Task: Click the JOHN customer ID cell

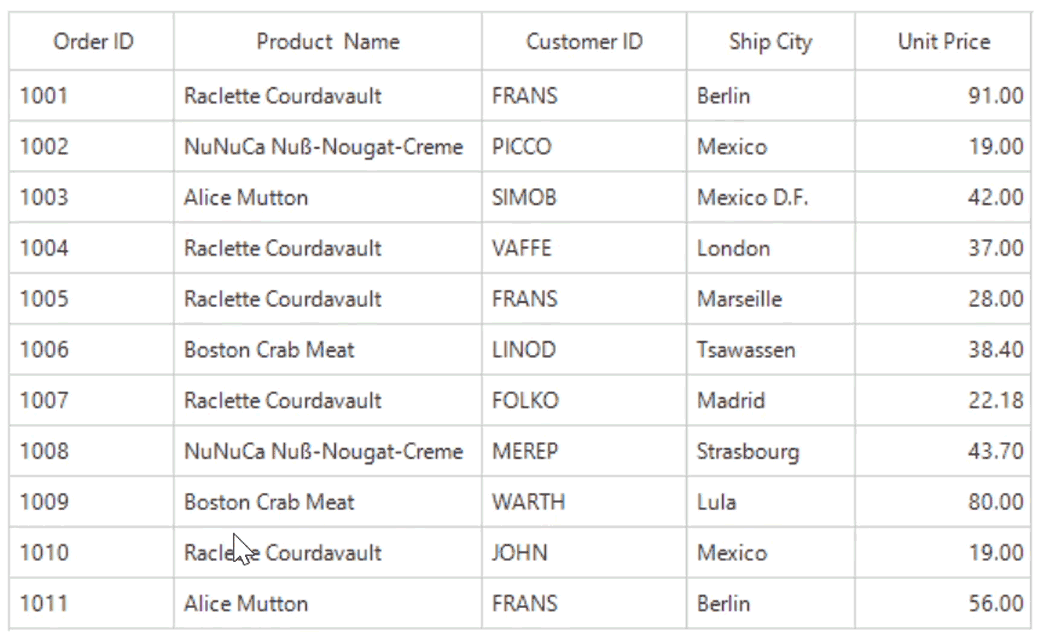Action: pyautogui.click(x=519, y=553)
